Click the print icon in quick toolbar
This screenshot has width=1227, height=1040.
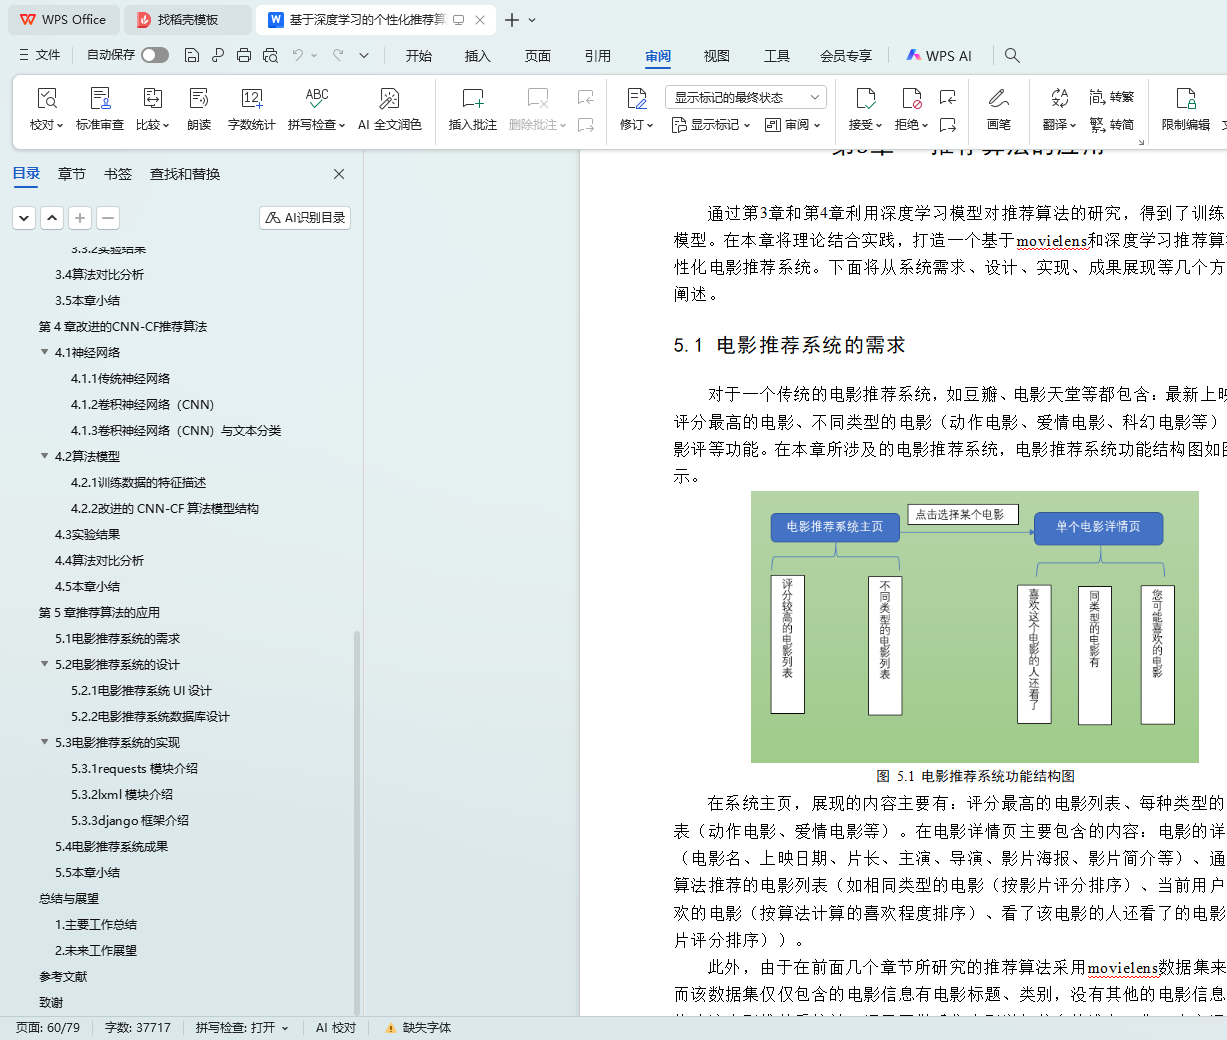(x=244, y=55)
